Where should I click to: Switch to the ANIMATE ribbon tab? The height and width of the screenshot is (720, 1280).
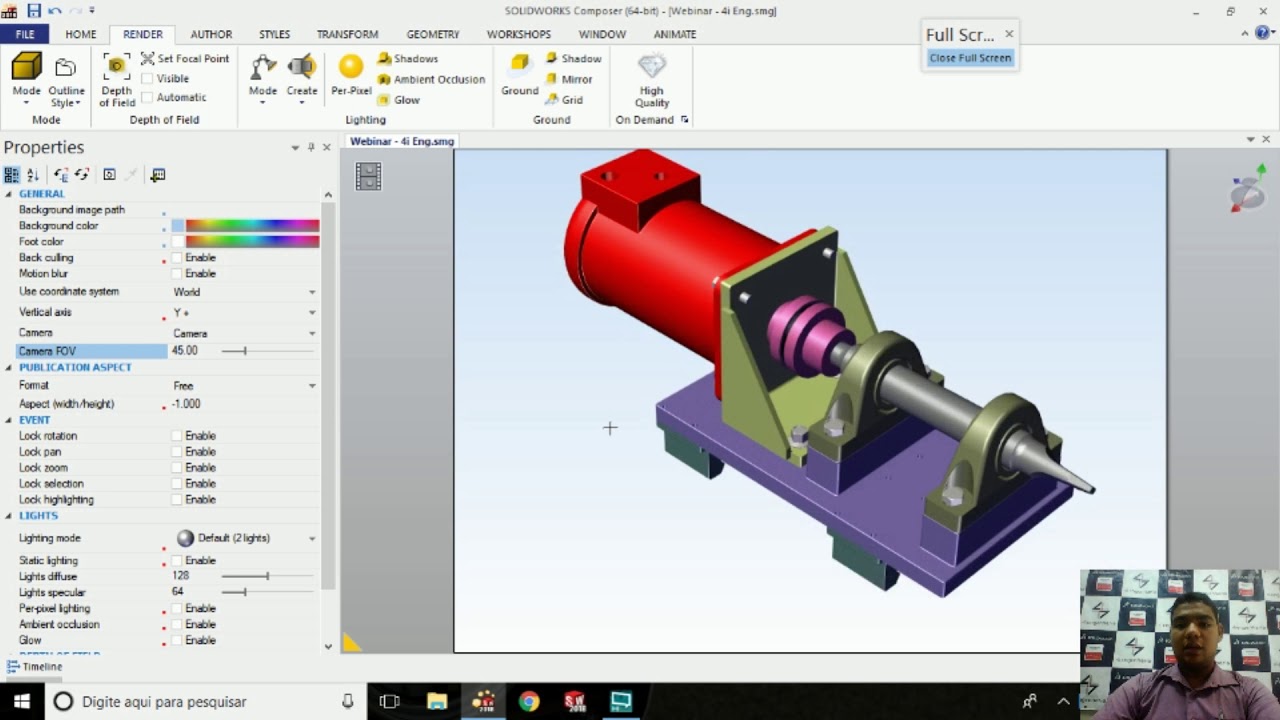[675, 34]
